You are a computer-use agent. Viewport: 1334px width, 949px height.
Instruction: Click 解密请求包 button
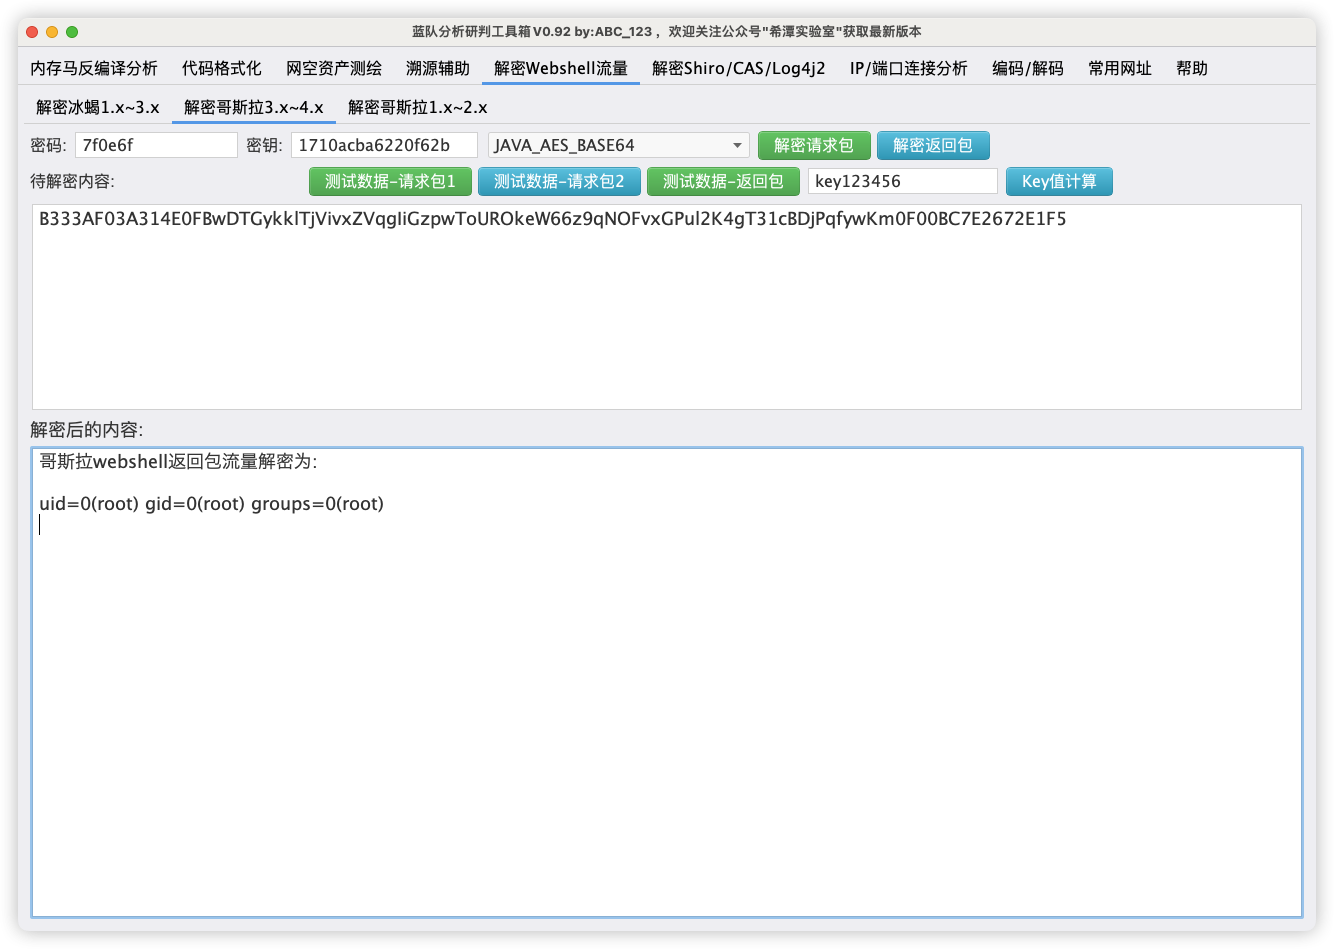814,145
